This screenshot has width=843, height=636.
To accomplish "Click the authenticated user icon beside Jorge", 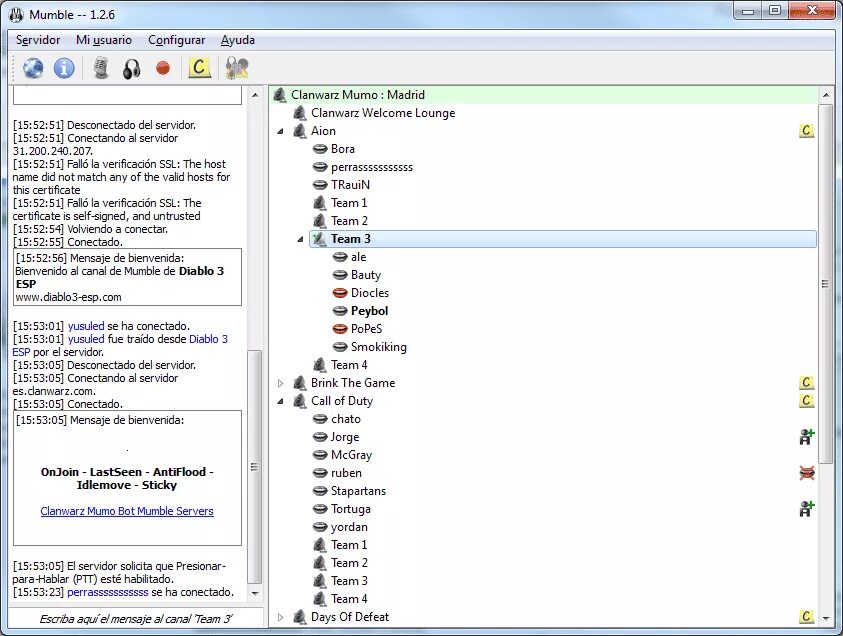I will 806,437.
